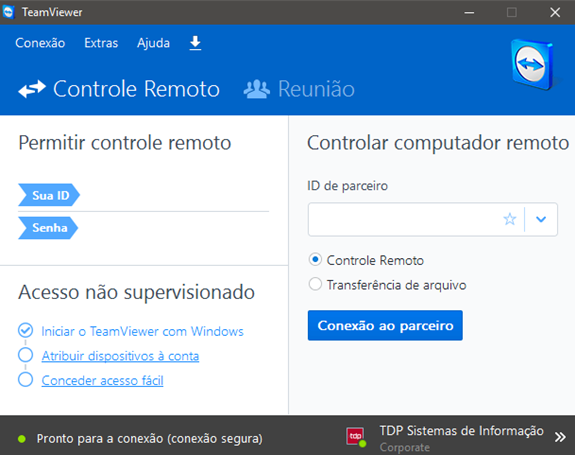575x455 pixels.
Task: Click the TDP company logo icon
Action: coord(355,436)
